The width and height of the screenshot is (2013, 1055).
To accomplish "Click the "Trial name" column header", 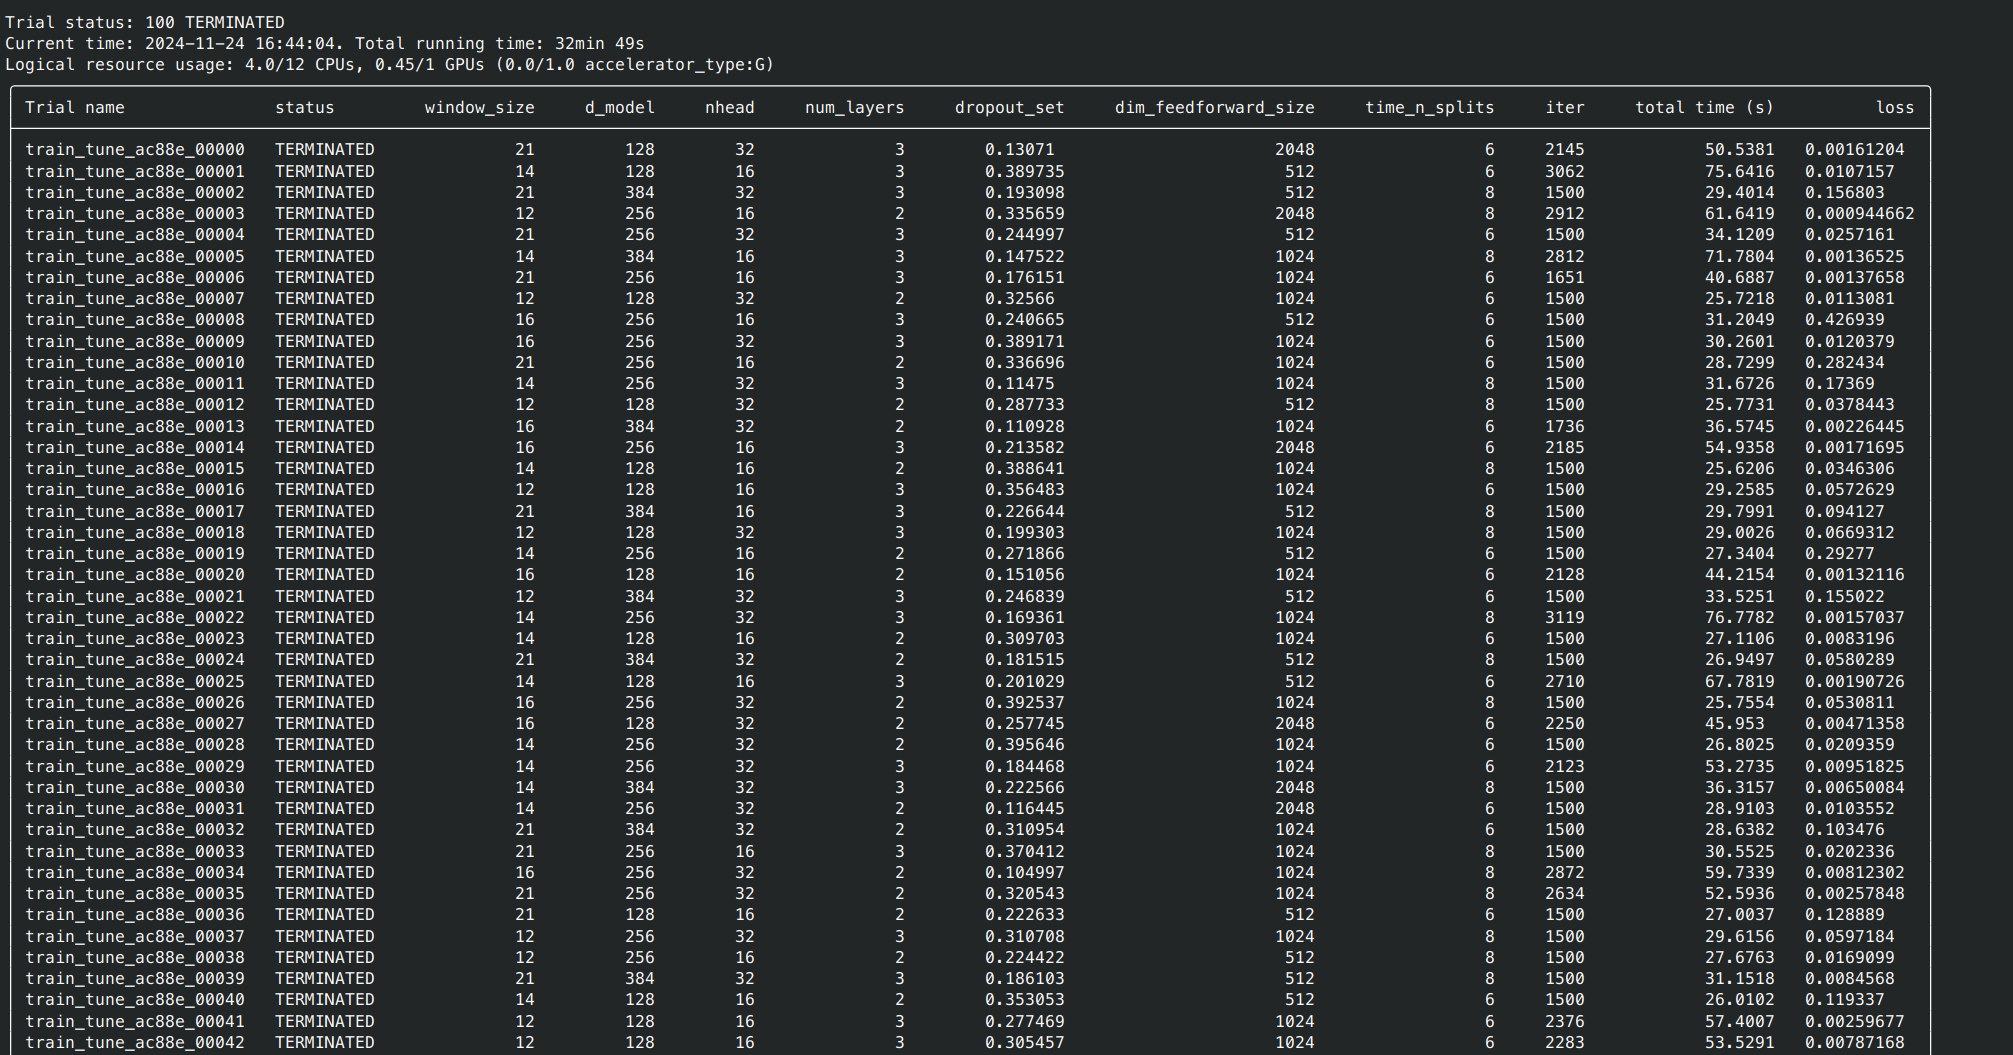I will [75, 108].
